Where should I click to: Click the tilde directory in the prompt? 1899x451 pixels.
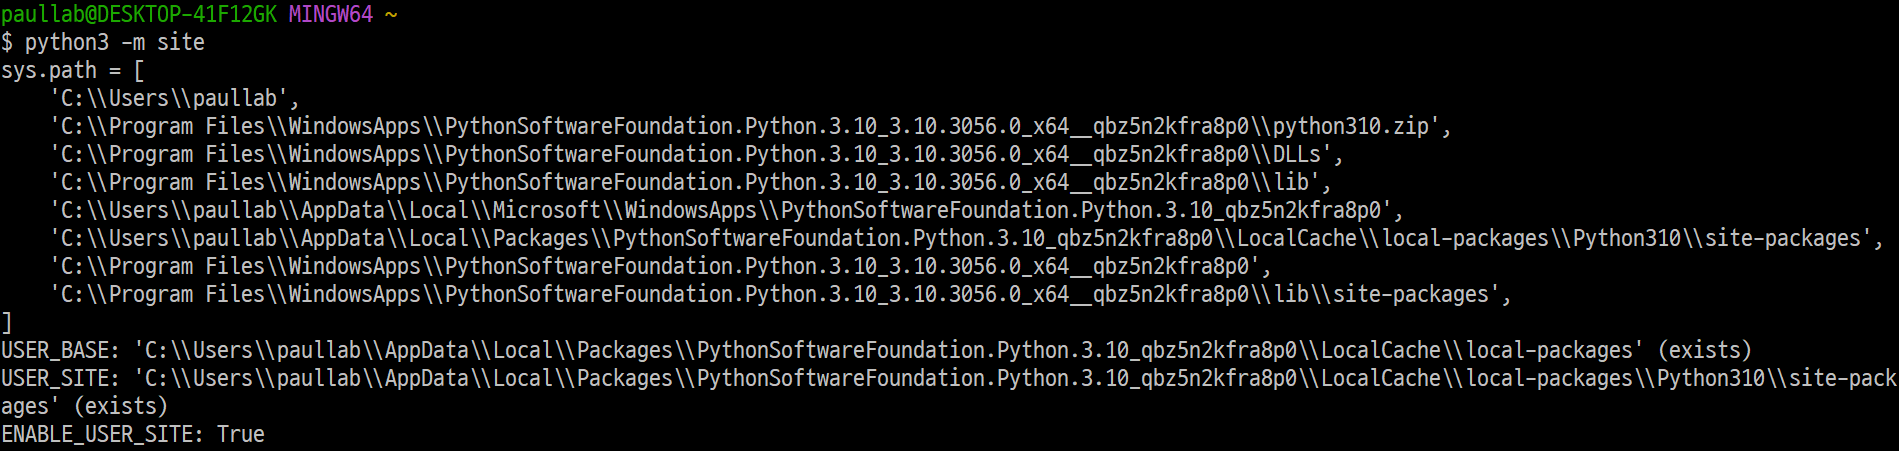tap(391, 15)
